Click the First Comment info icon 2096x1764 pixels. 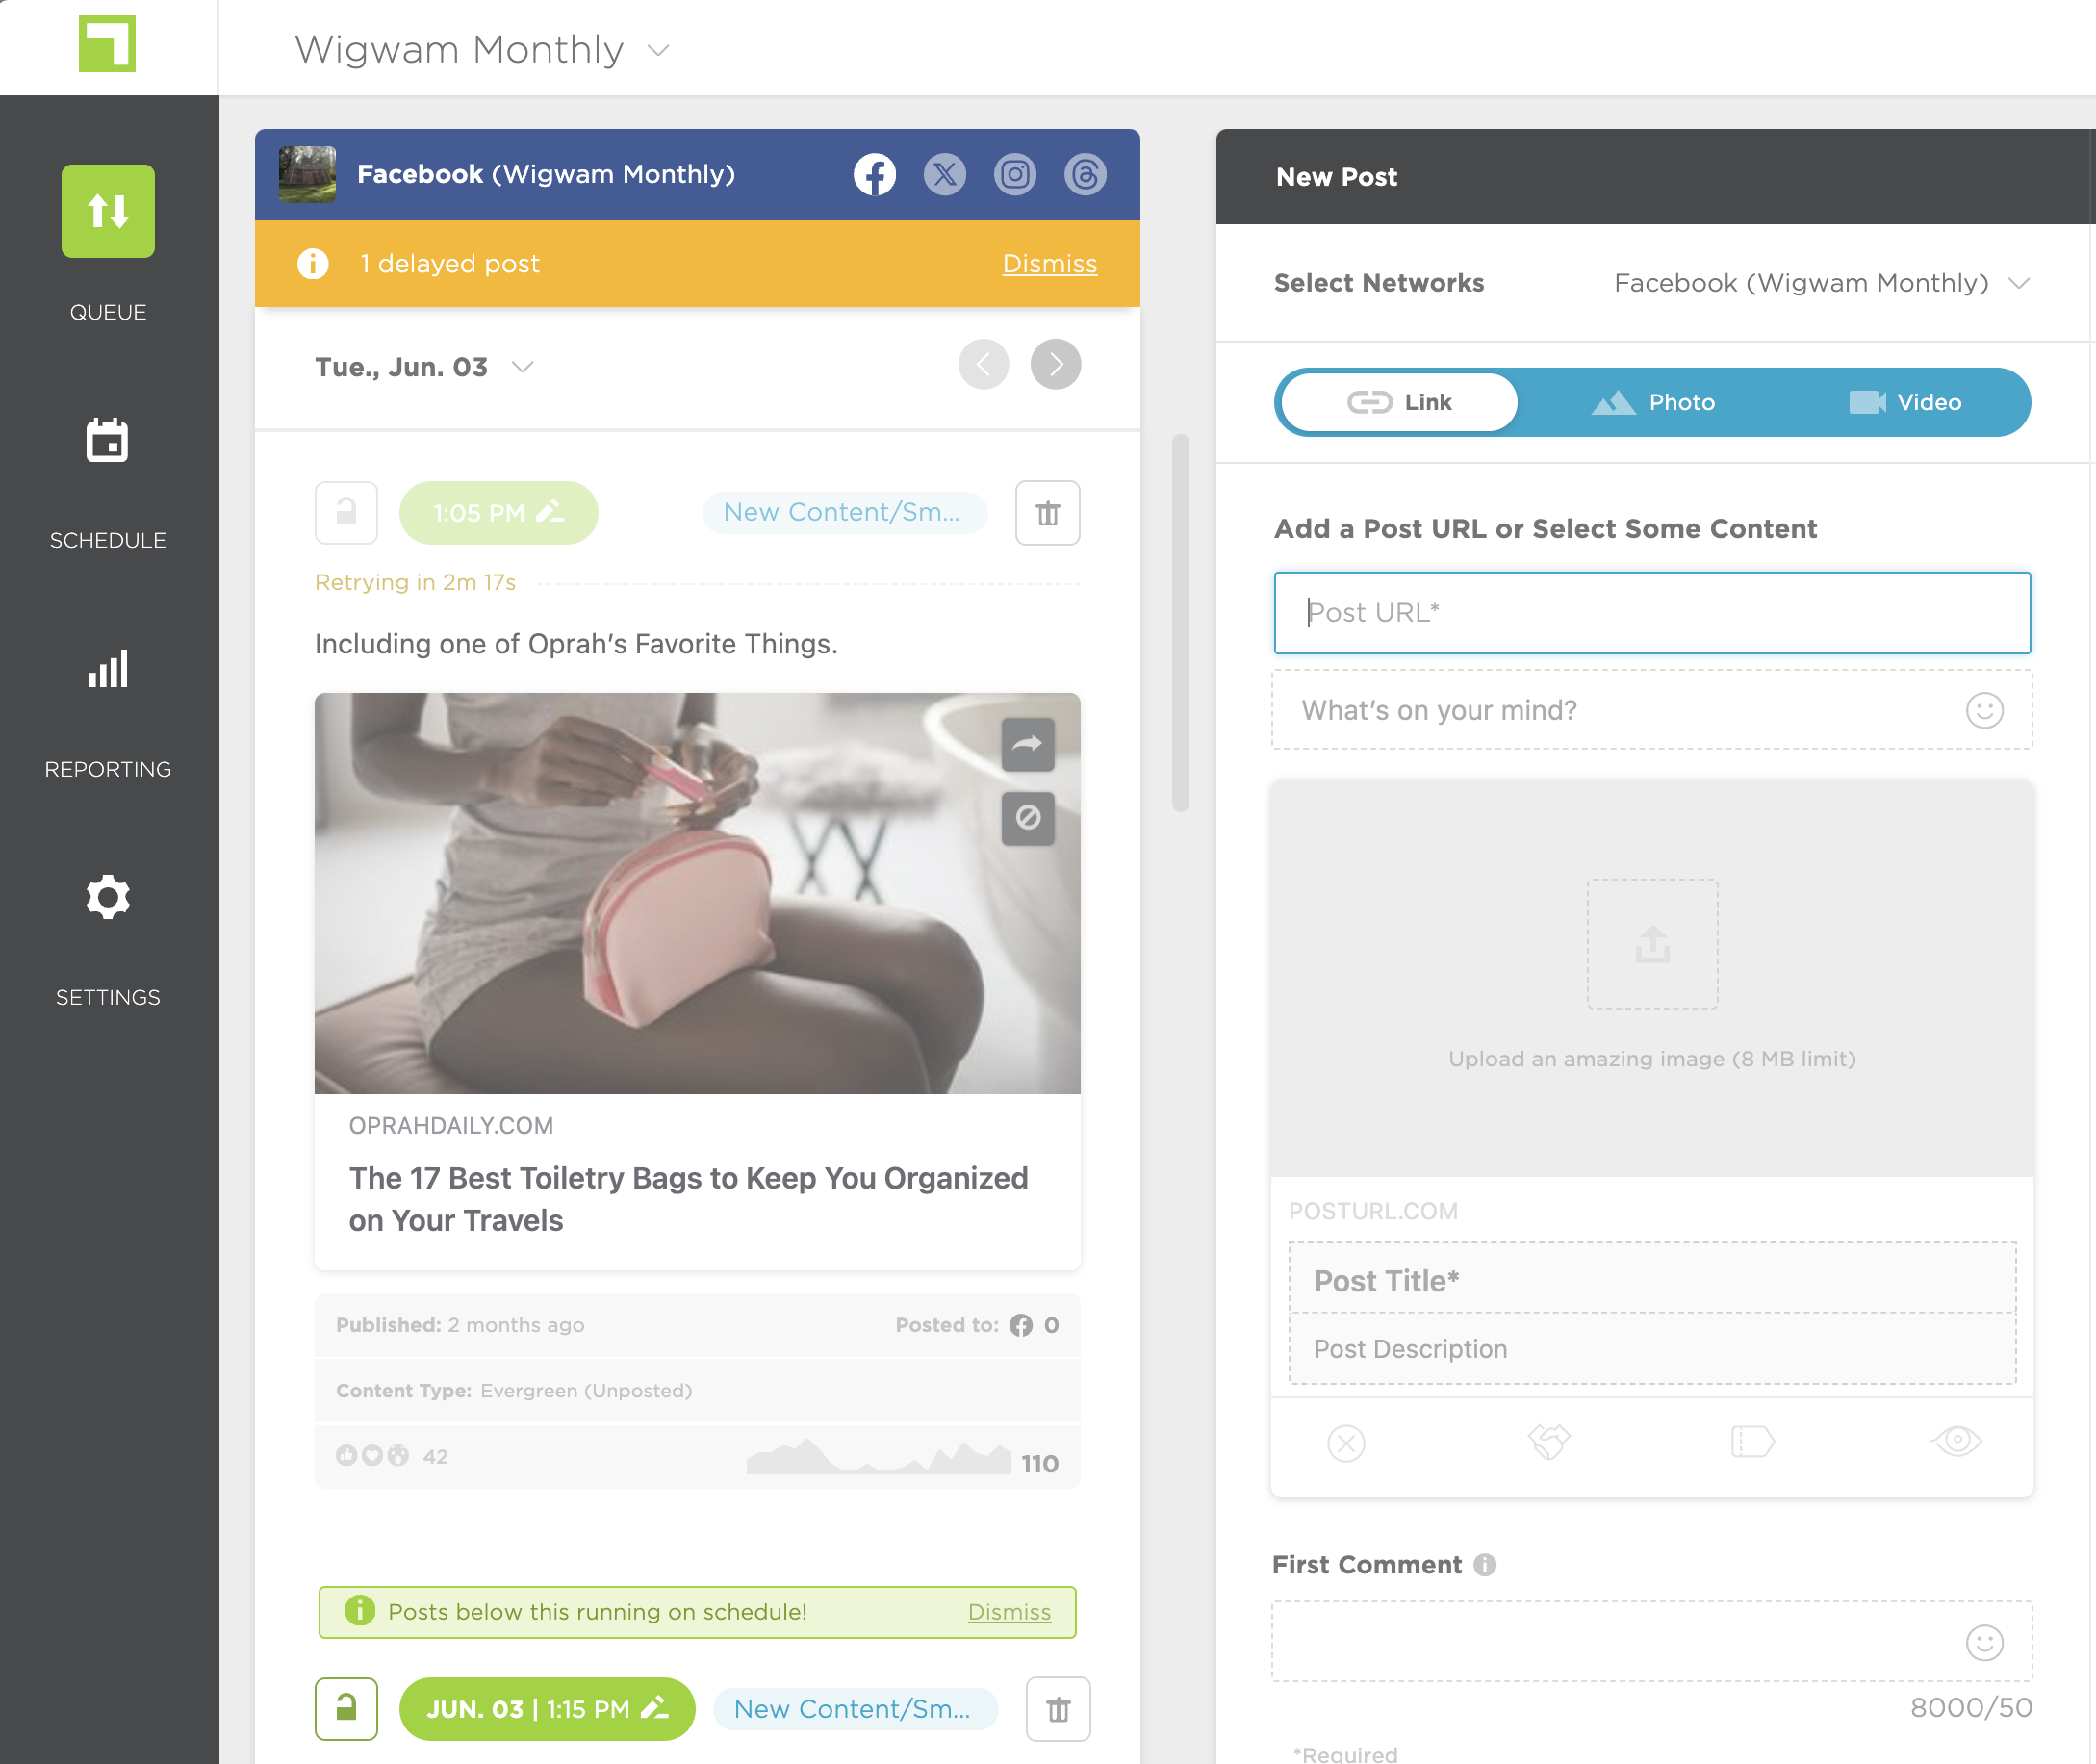click(1485, 1565)
